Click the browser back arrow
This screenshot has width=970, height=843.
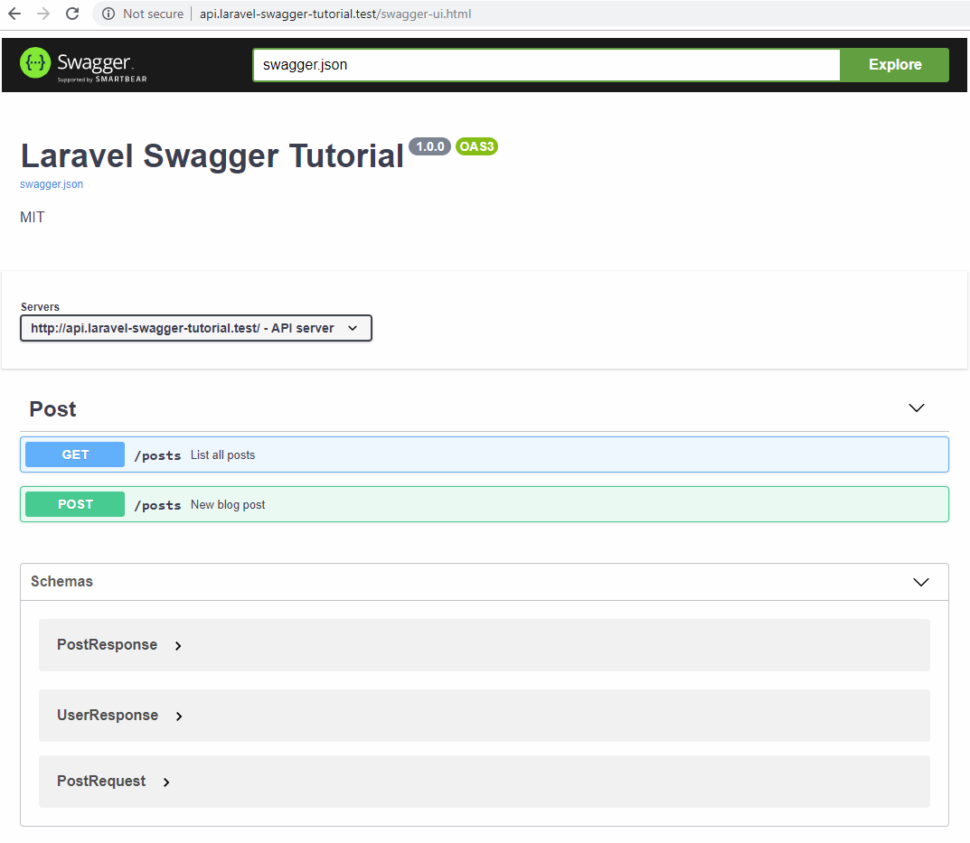click(15, 14)
